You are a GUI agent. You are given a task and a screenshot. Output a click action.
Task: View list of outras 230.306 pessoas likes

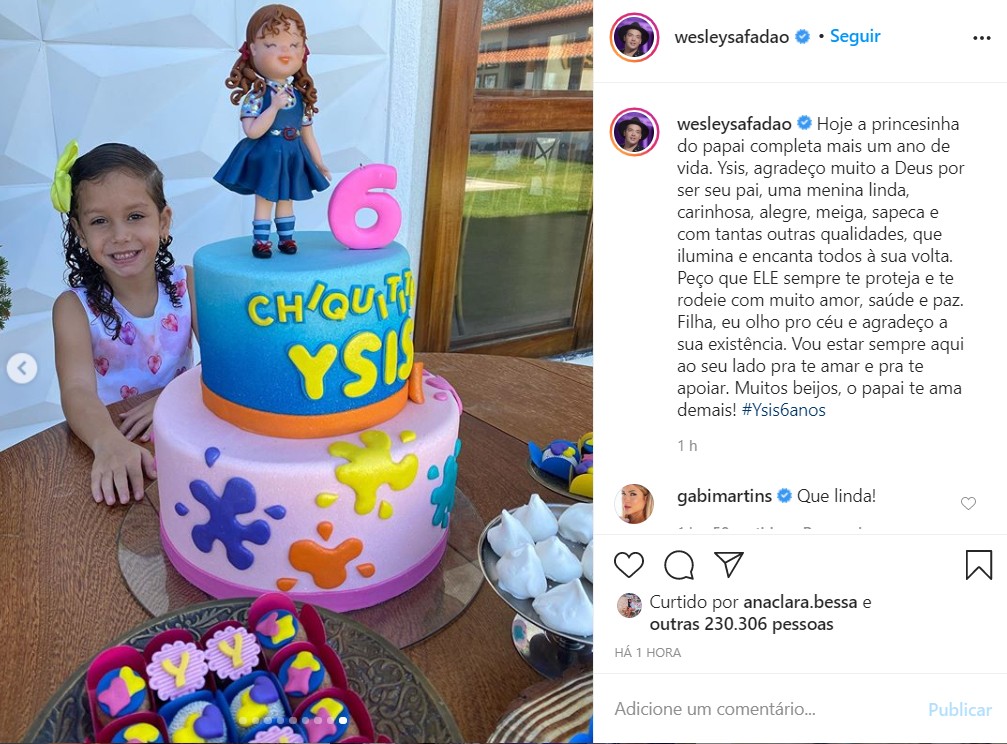point(741,624)
